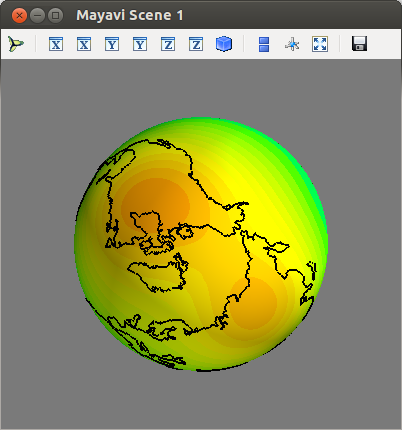Minimize the Mayavi Scene 1 window
This screenshot has width=402, height=430.
click(37, 16)
